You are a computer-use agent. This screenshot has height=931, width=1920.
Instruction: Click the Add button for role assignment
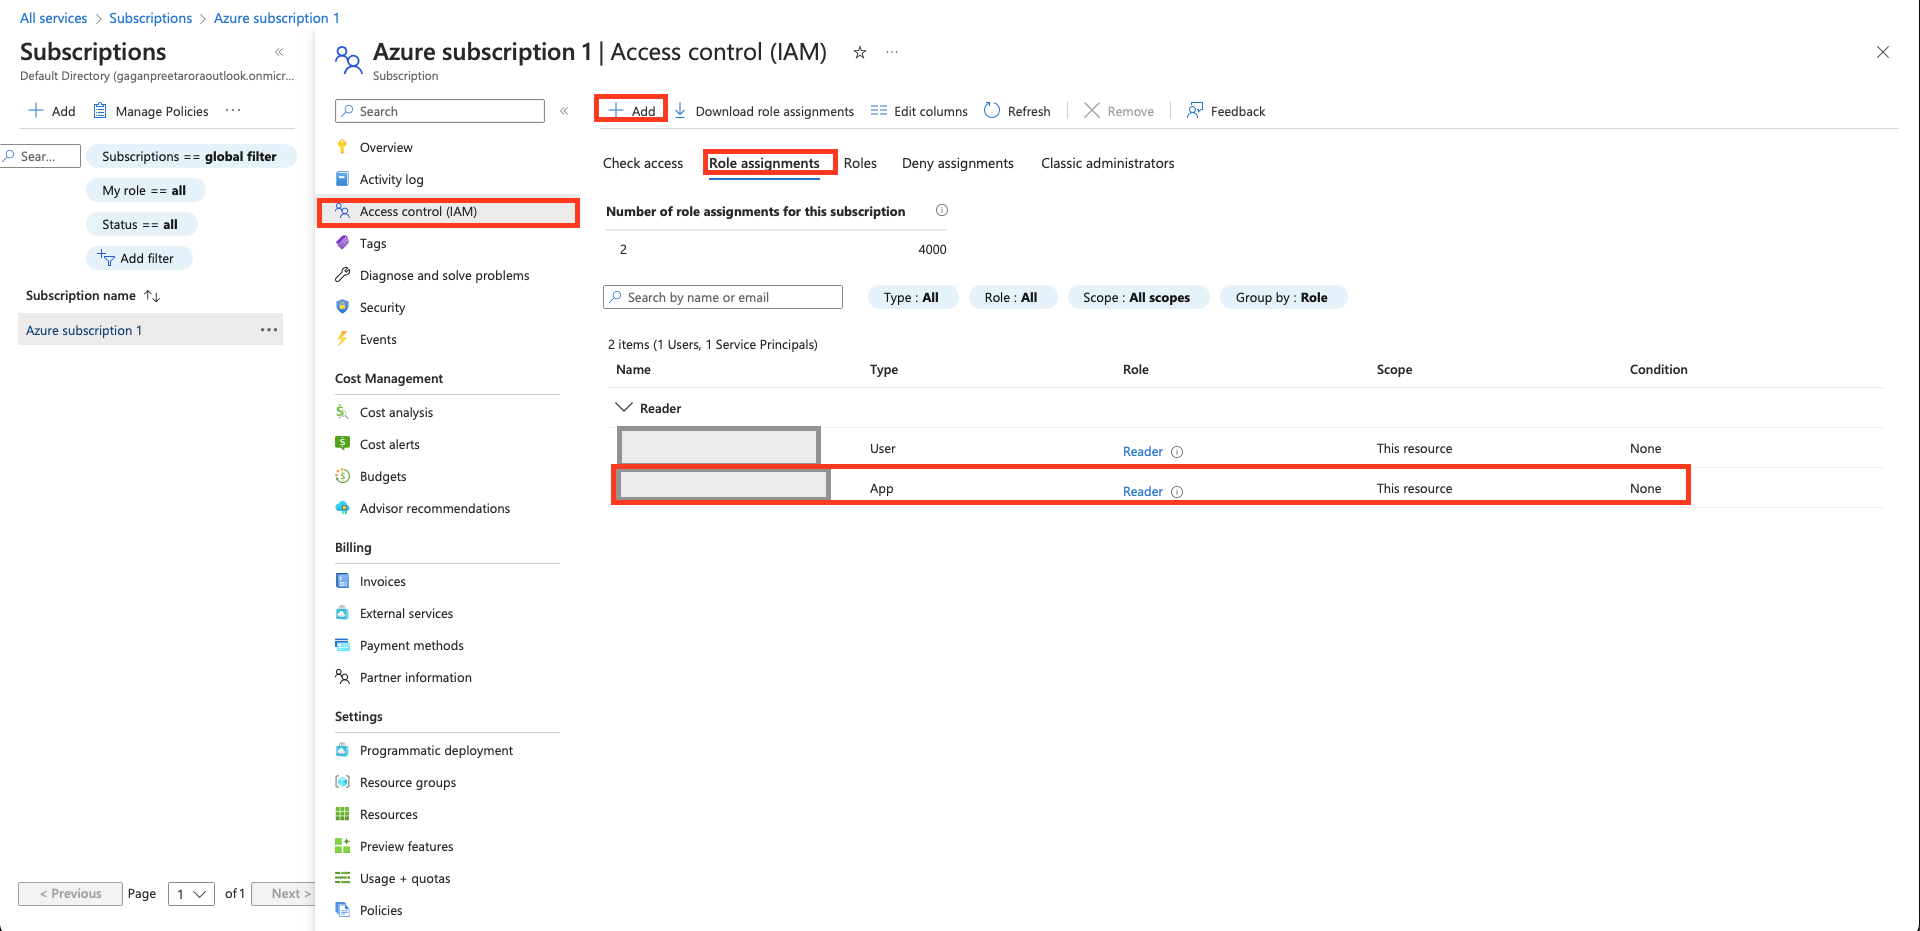tap(632, 111)
